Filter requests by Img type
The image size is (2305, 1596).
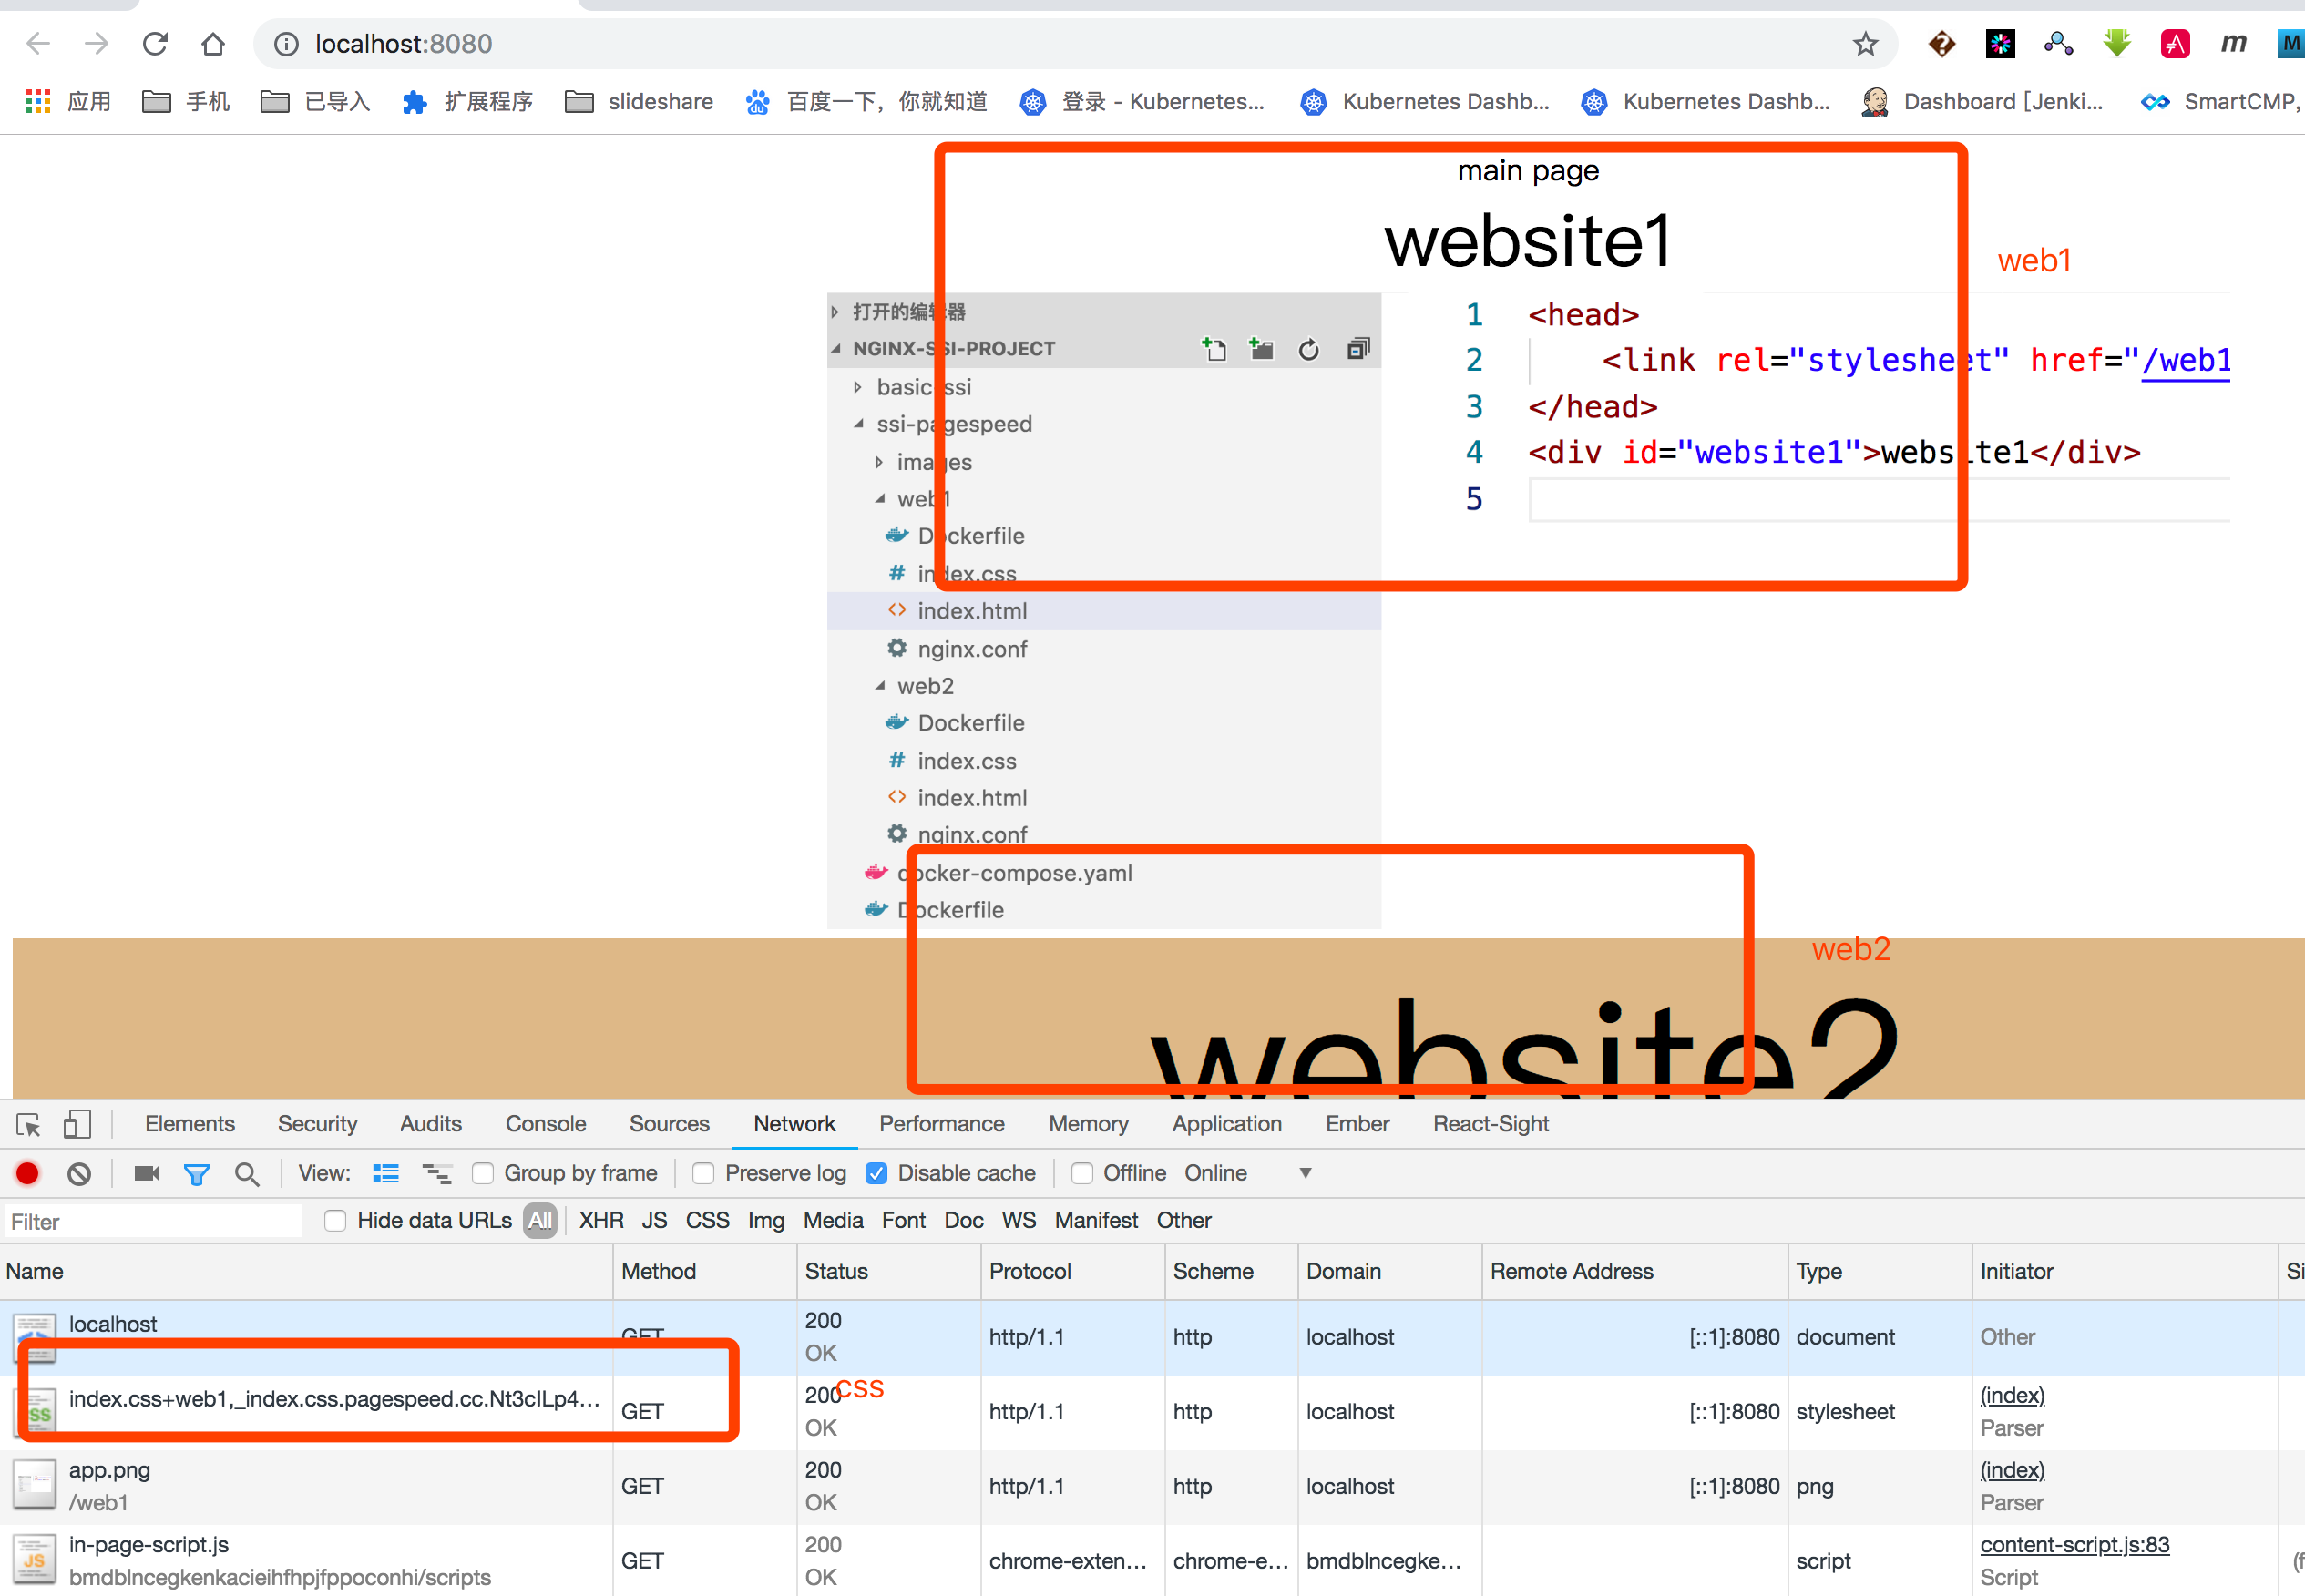click(x=766, y=1220)
